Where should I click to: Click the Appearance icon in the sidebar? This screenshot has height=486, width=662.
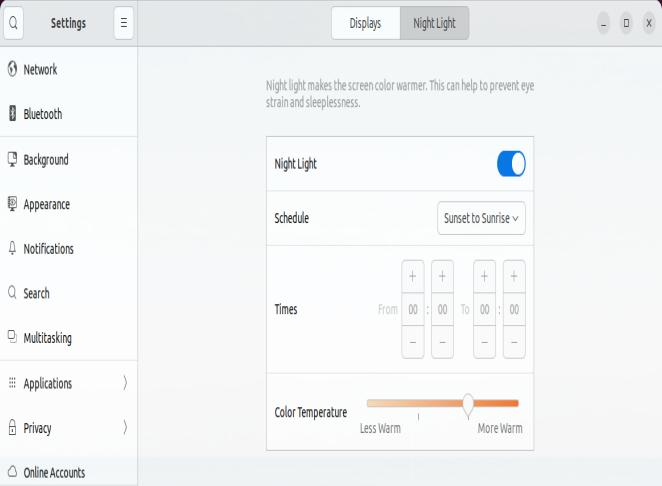click(12, 204)
